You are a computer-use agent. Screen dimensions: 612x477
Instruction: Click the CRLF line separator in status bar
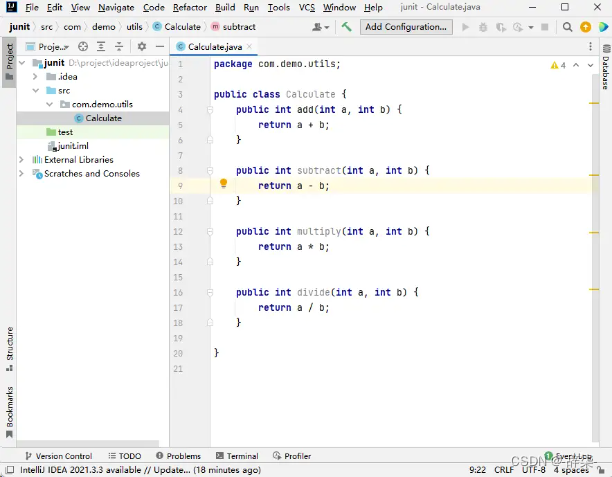tap(504, 470)
